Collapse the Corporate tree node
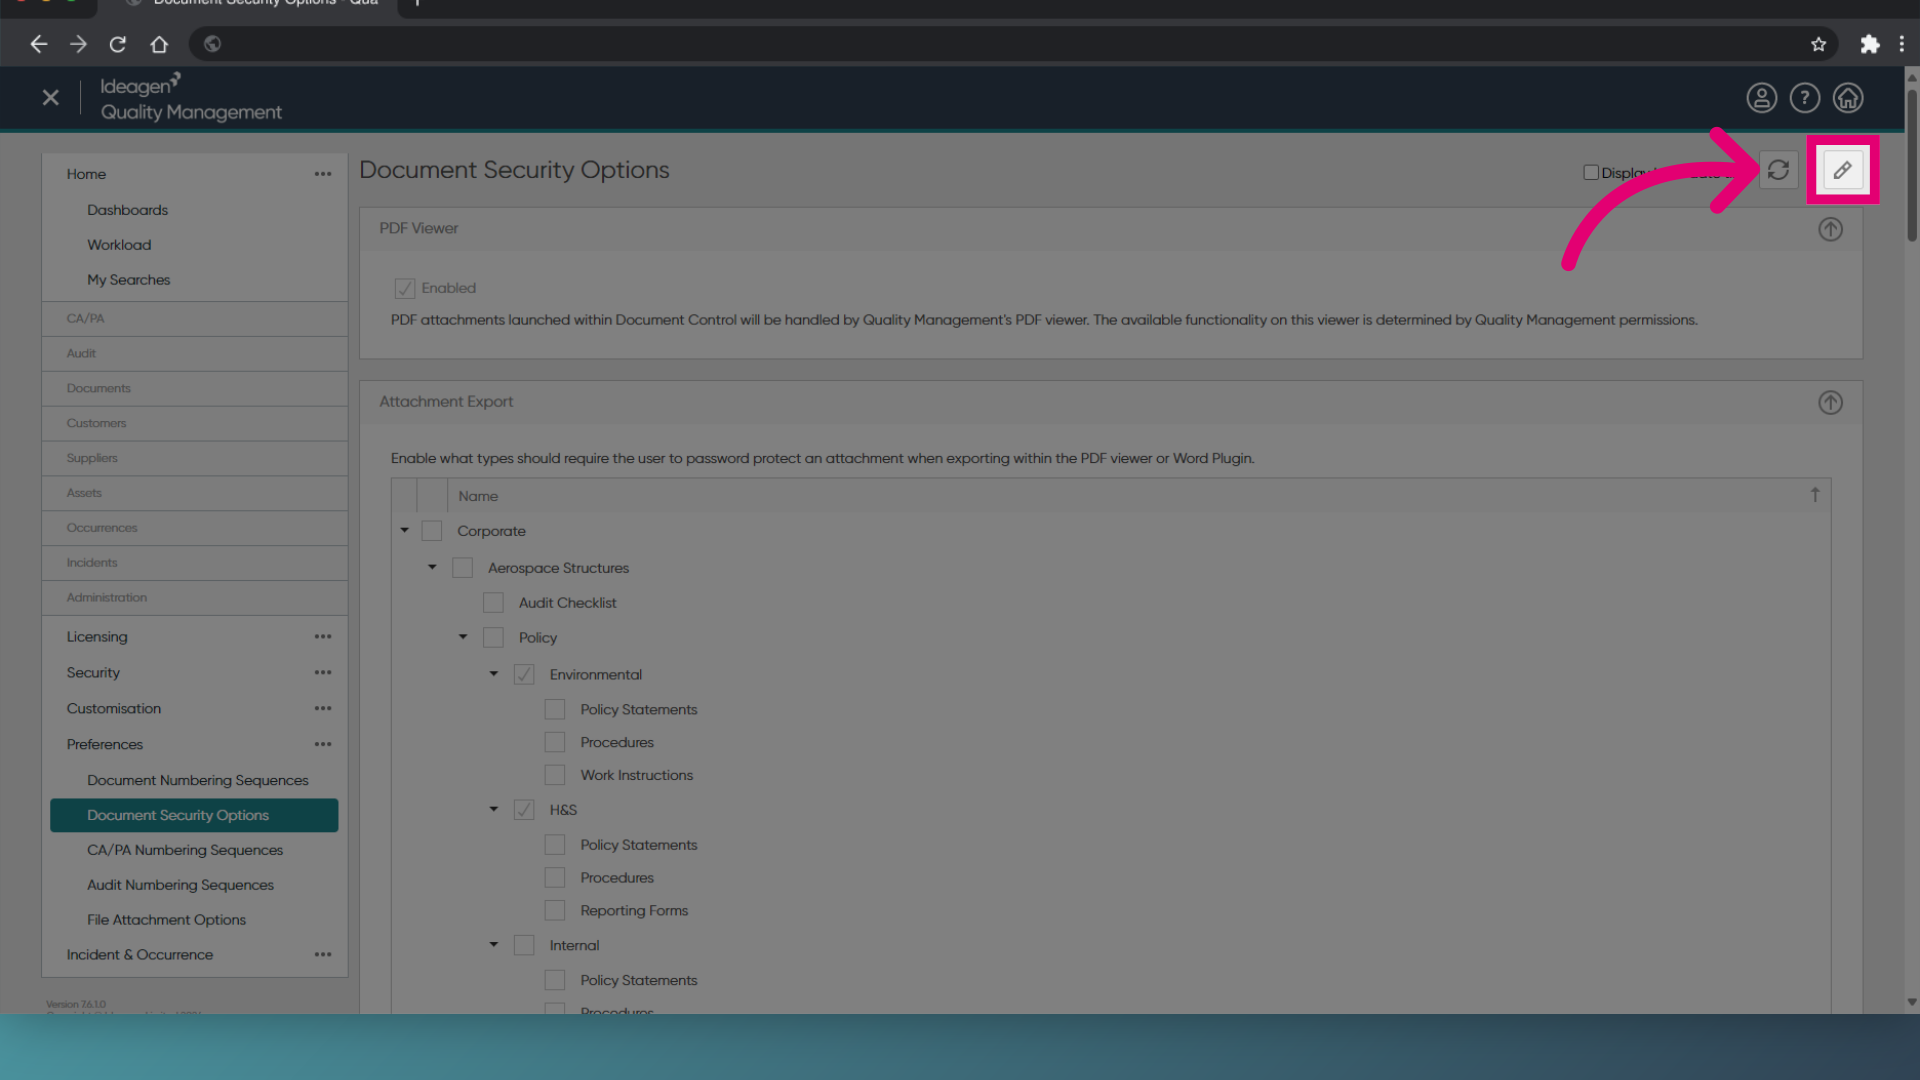 (405, 530)
